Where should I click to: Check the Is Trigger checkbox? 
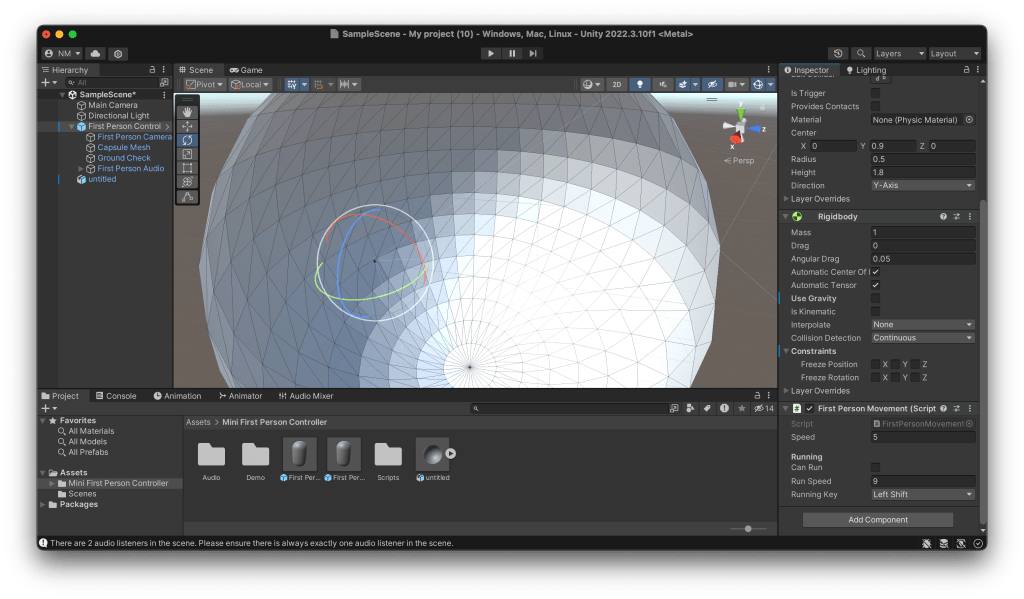[875, 93]
